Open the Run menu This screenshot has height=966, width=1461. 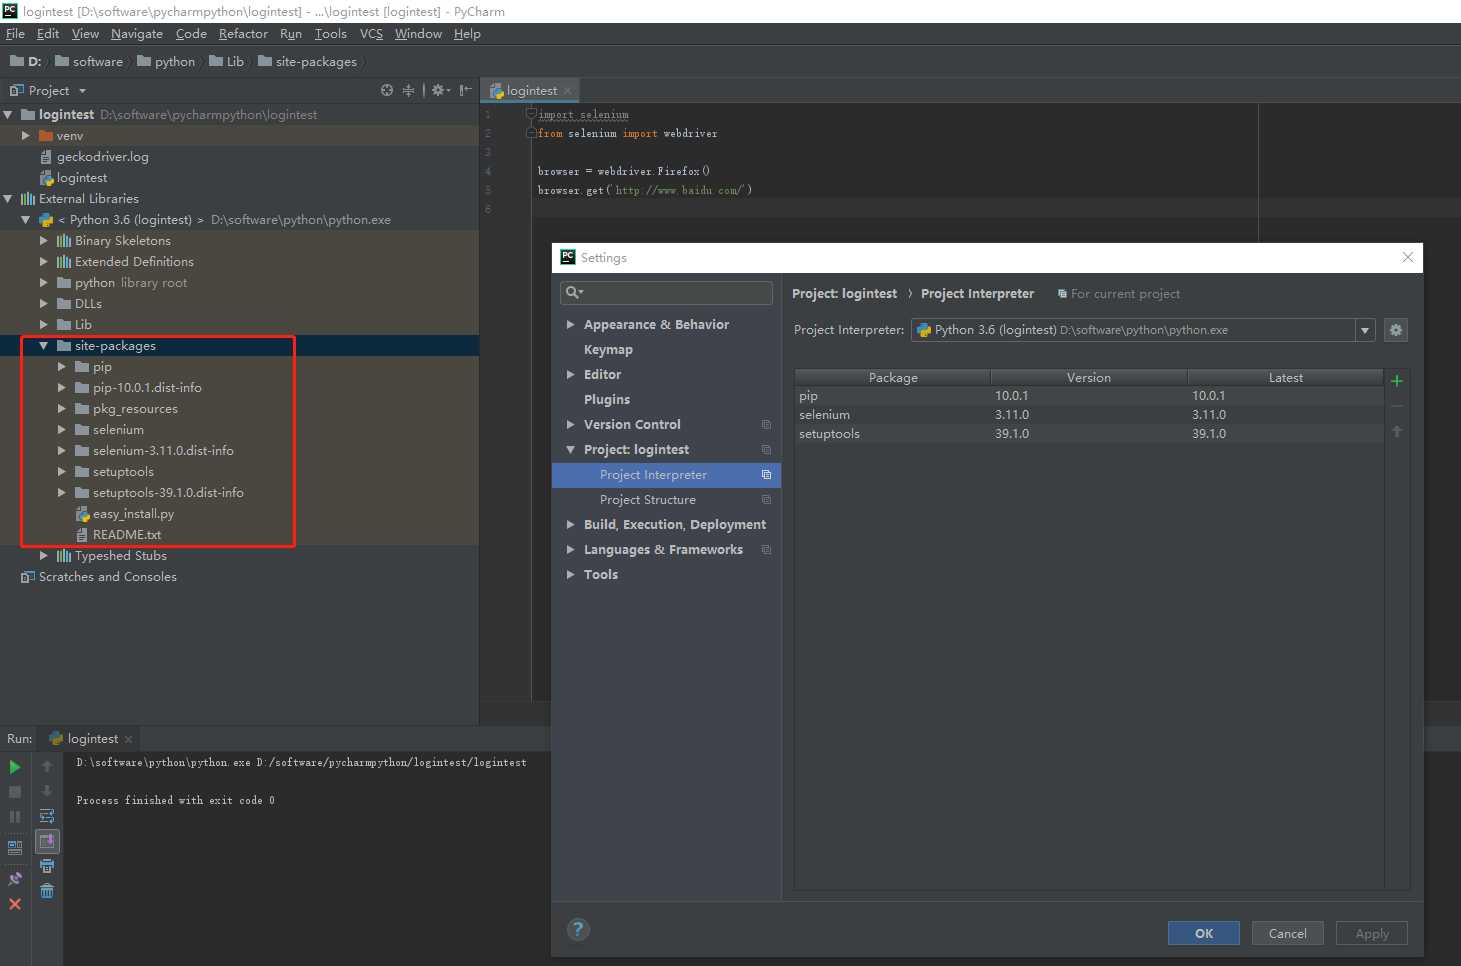coord(291,34)
